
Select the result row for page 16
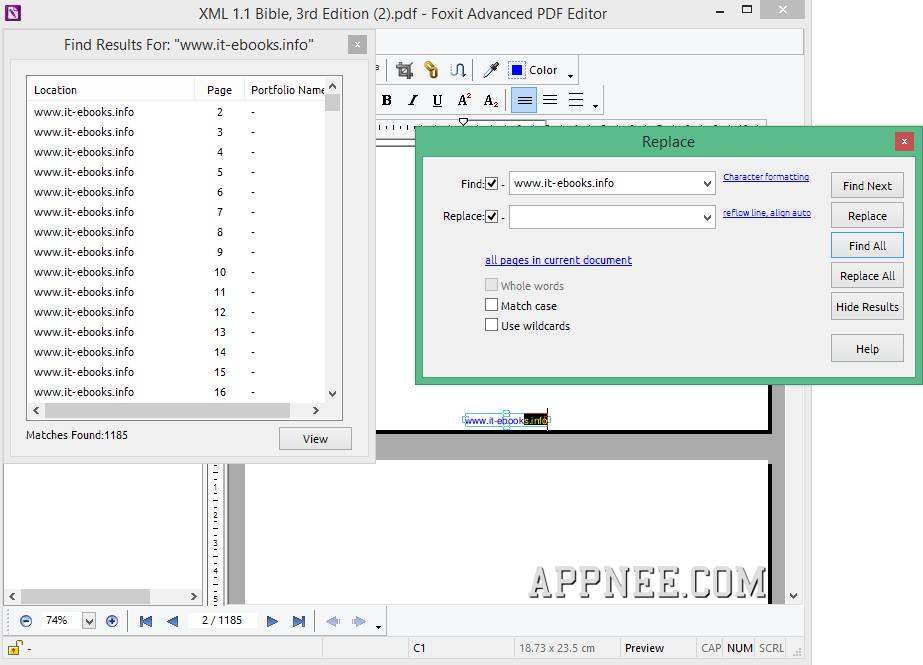pyautogui.click(x=175, y=392)
